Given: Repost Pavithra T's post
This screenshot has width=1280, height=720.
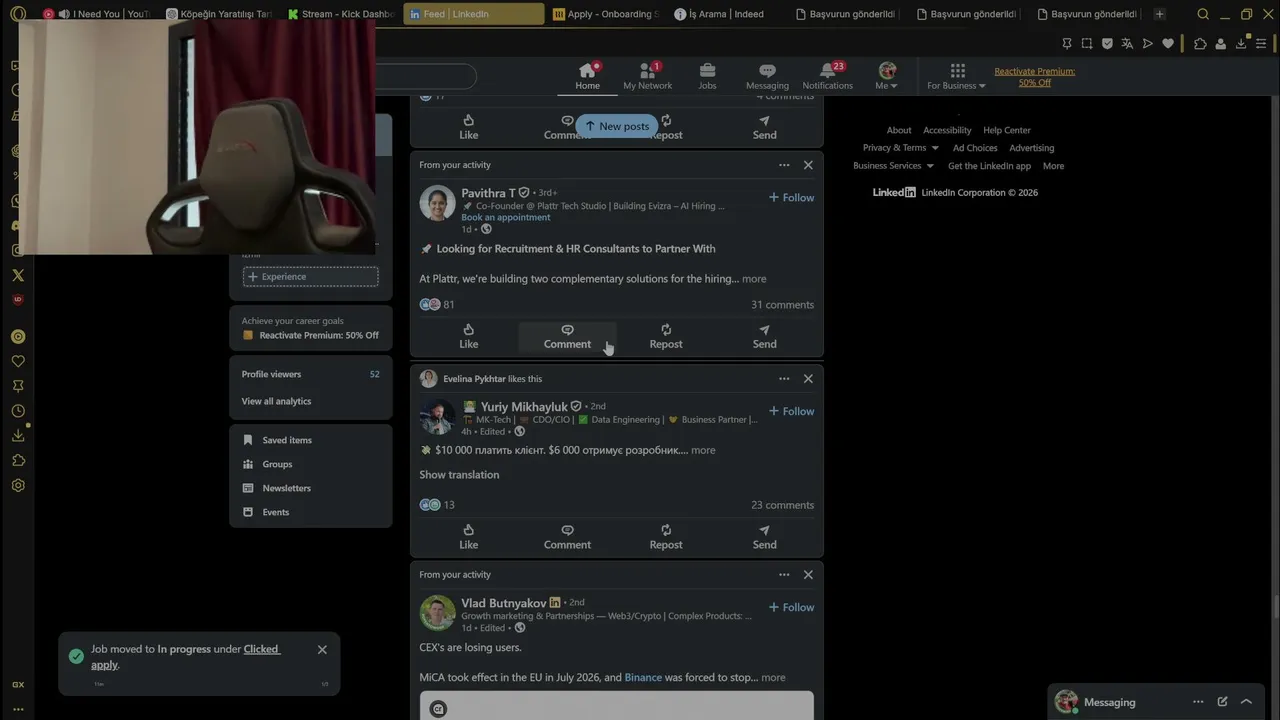Looking at the screenshot, I should [666, 336].
